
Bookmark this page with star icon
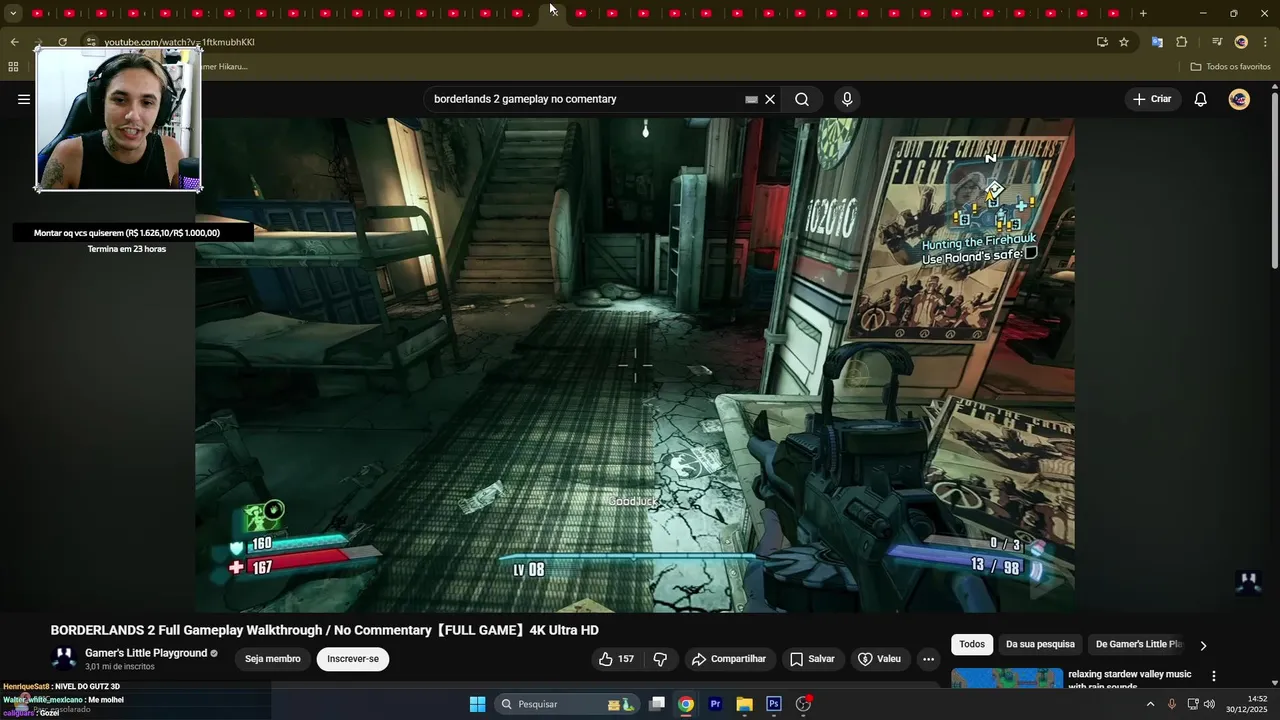tap(1124, 42)
